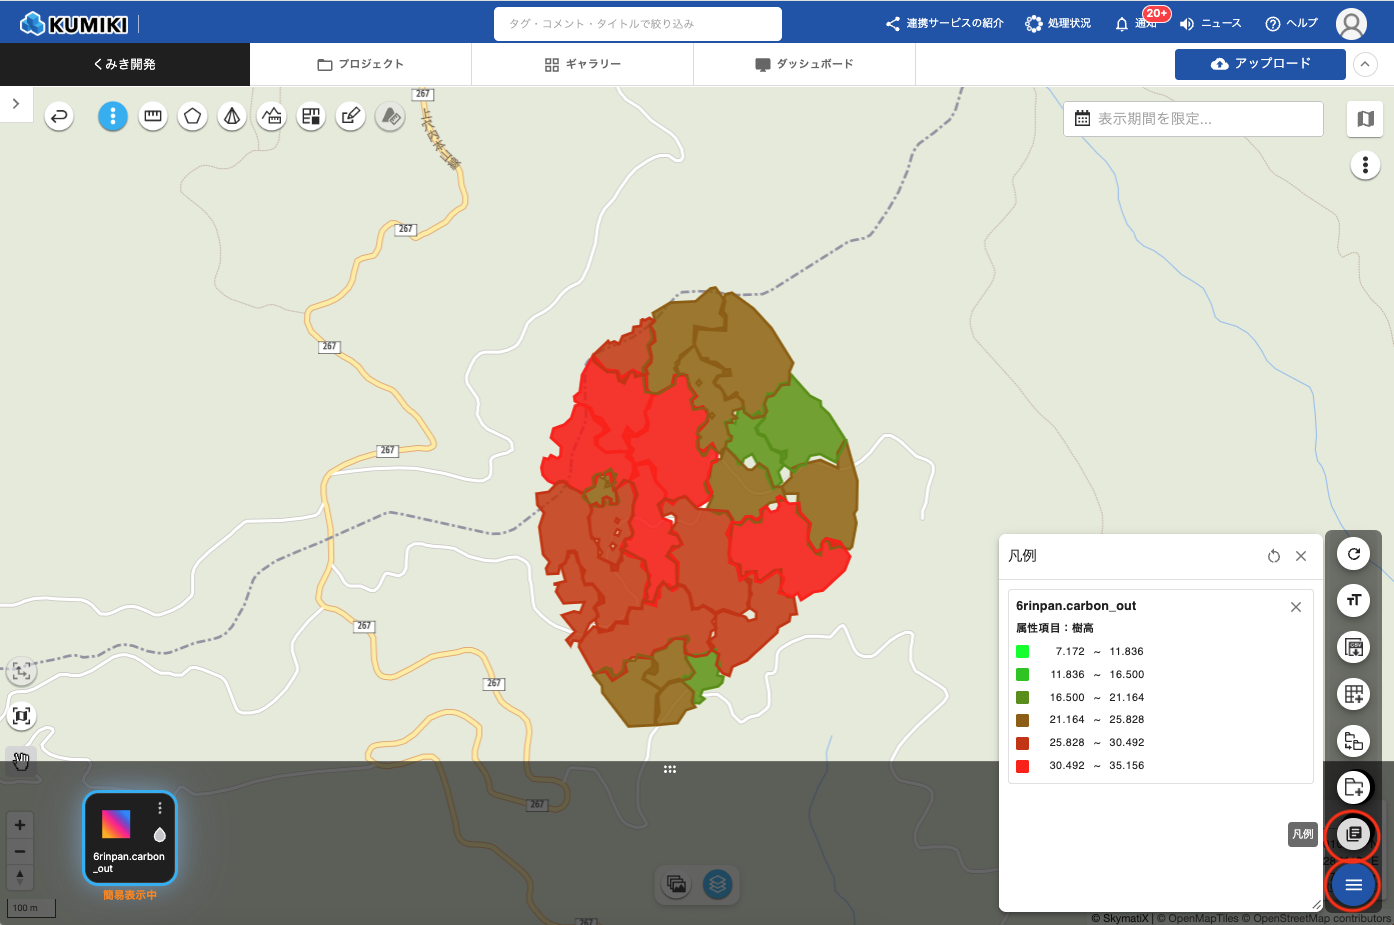
Task: Open the ギャラリー tab
Action: 582,64
